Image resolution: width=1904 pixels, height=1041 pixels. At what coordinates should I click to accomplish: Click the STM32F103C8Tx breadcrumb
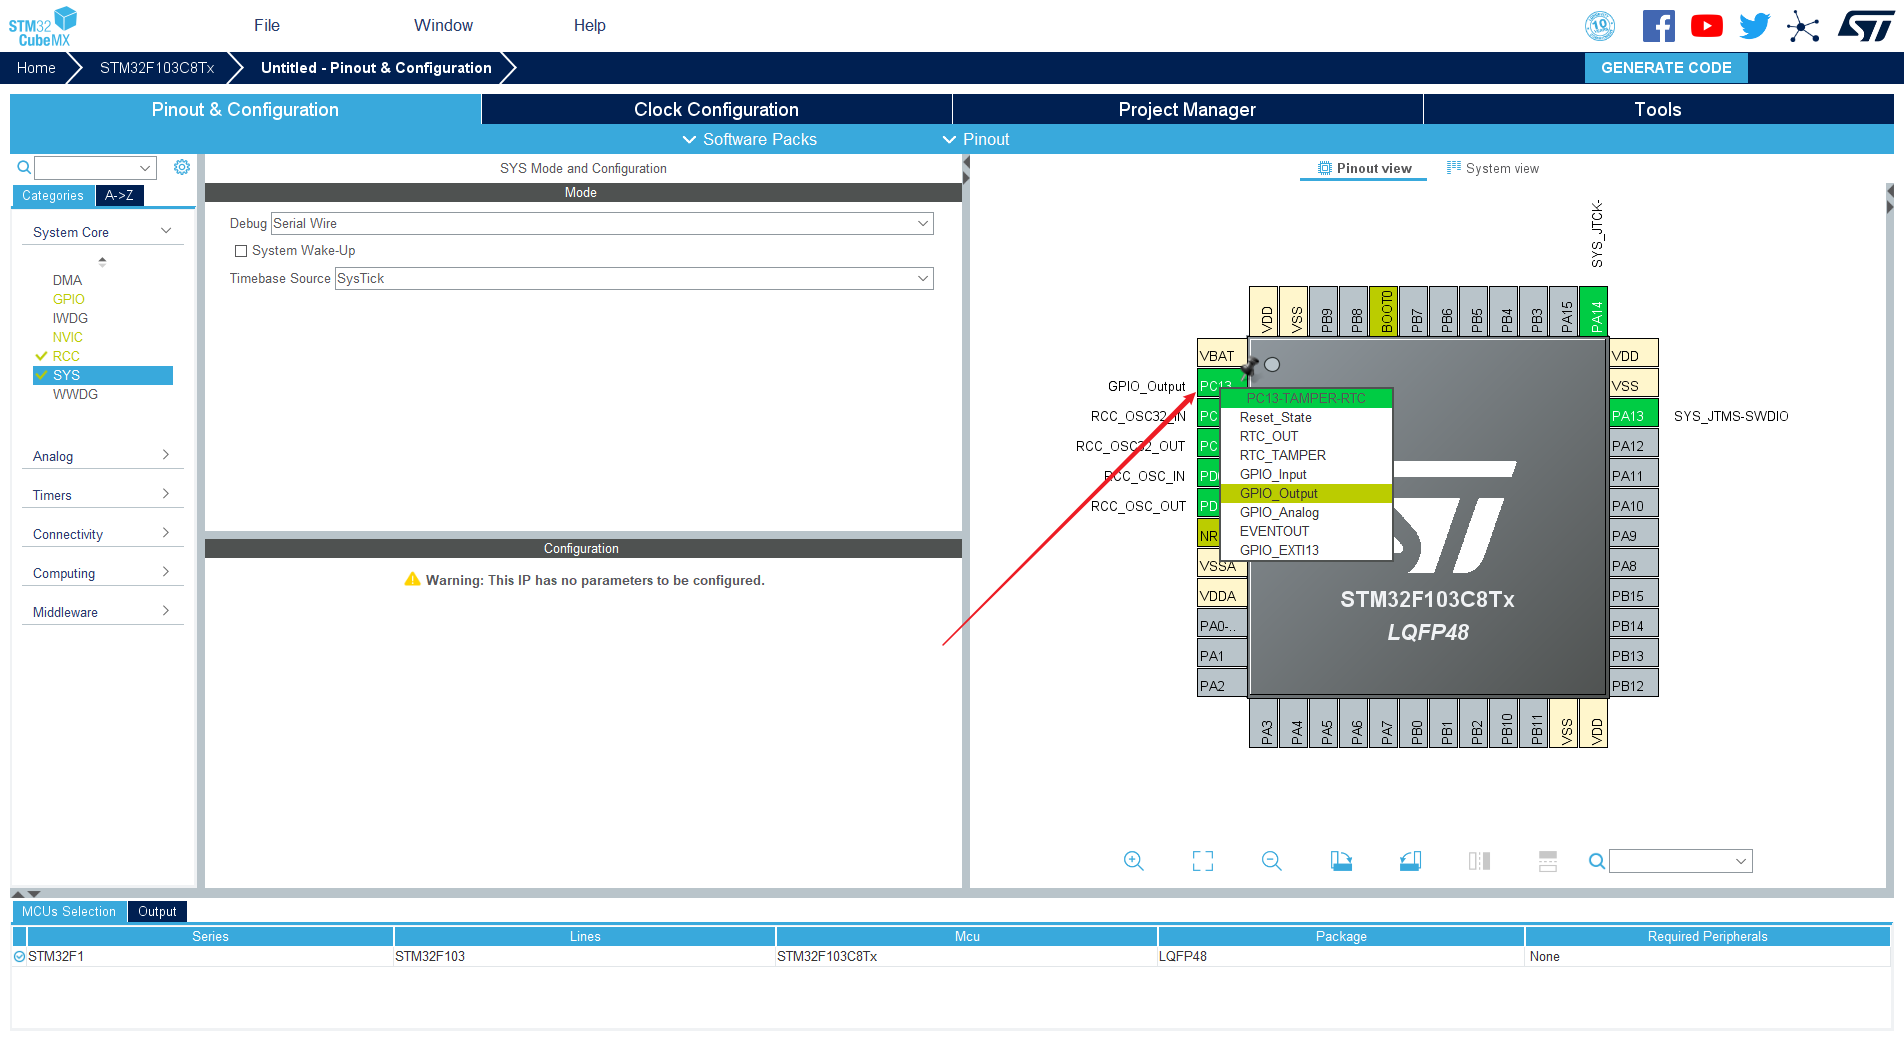point(157,68)
